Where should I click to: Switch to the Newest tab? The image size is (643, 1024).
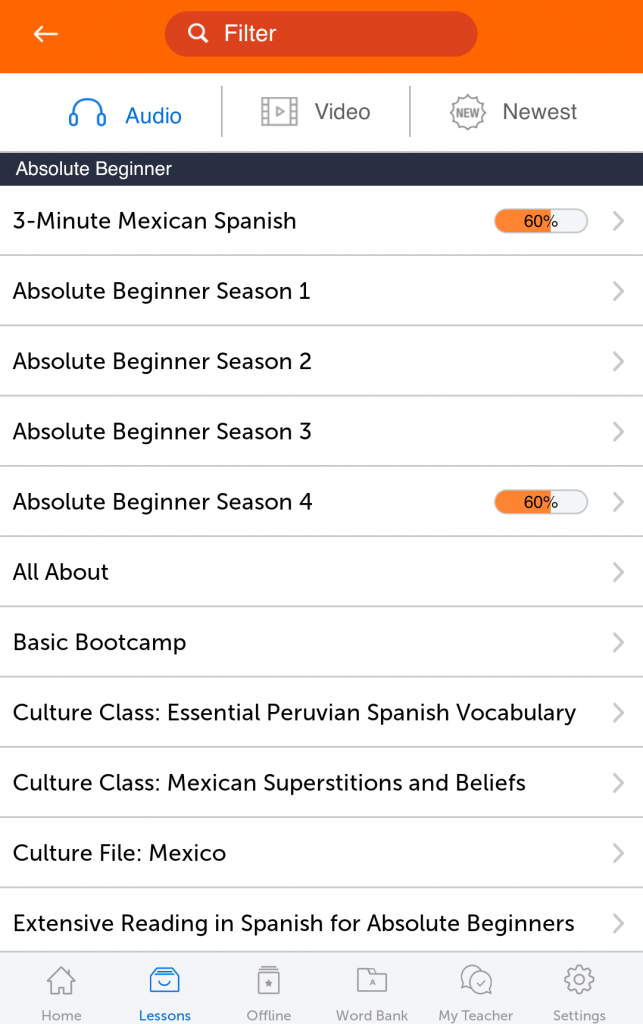[x=514, y=112]
